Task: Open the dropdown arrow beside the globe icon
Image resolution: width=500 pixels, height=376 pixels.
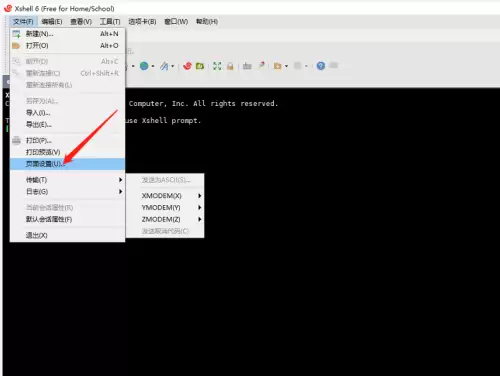Action: coord(153,66)
